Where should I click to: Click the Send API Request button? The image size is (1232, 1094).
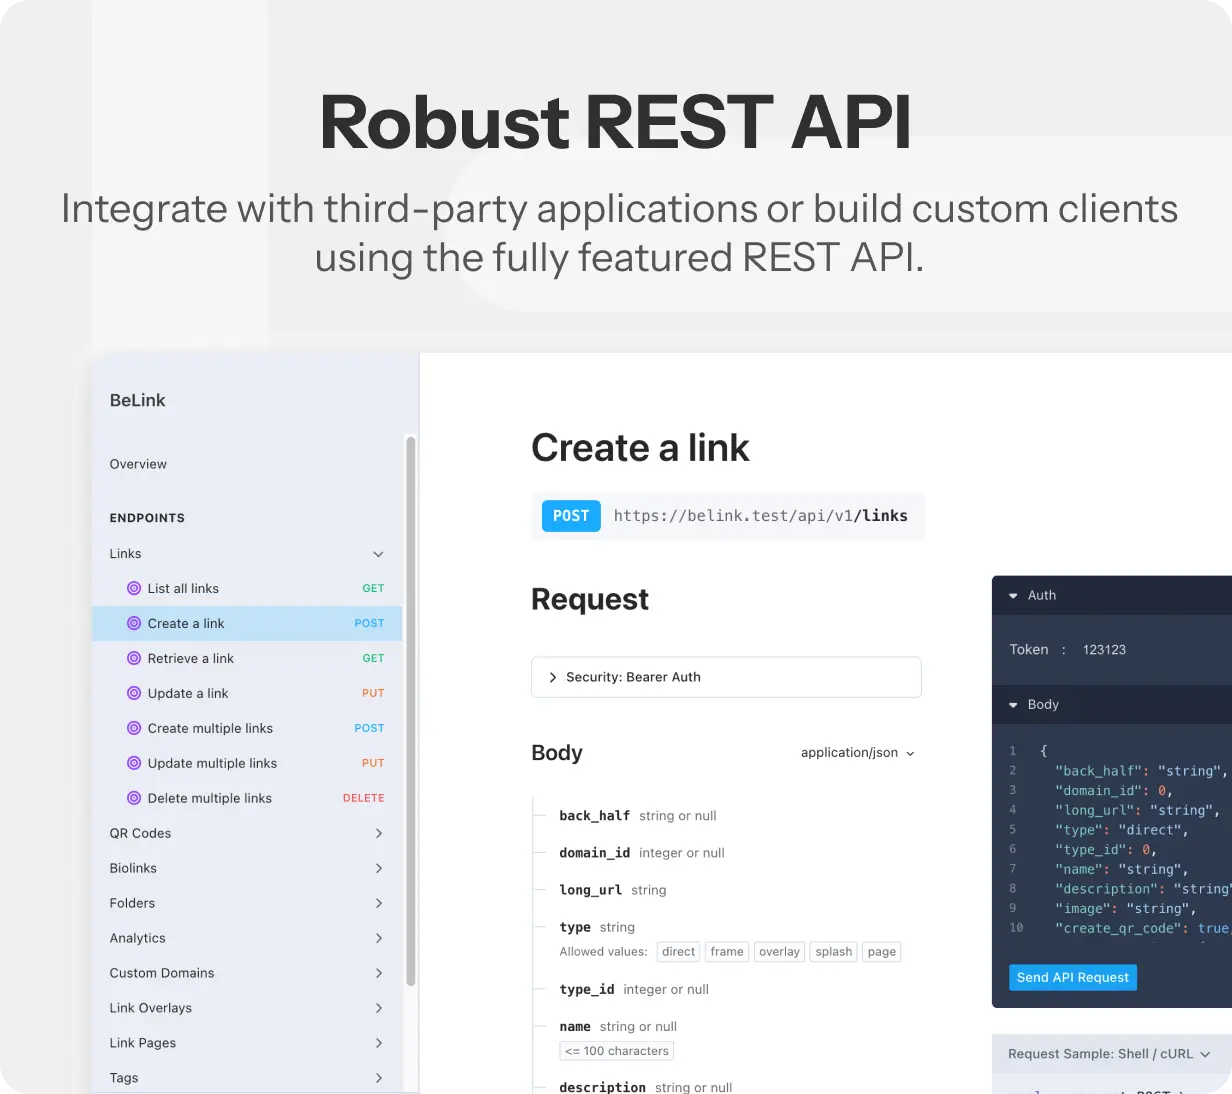pos(1073,977)
